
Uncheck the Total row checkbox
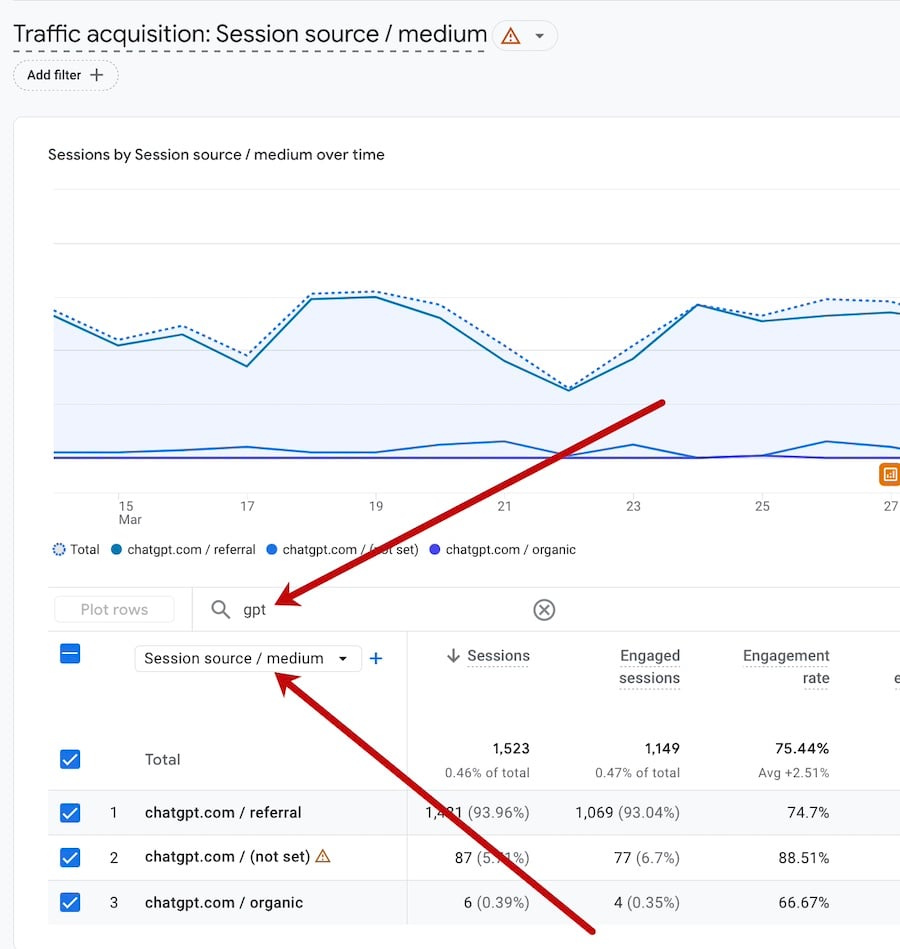coord(70,759)
